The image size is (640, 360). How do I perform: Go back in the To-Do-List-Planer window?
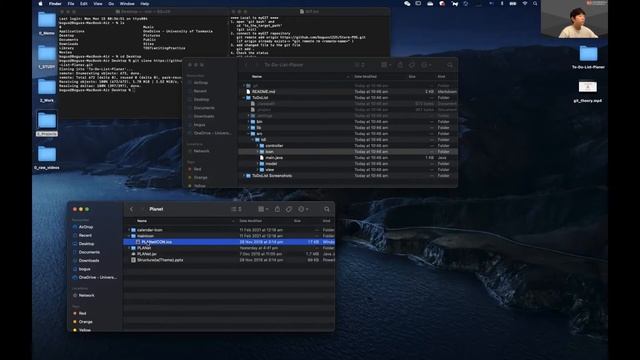pyautogui.click(x=246, y=65)
